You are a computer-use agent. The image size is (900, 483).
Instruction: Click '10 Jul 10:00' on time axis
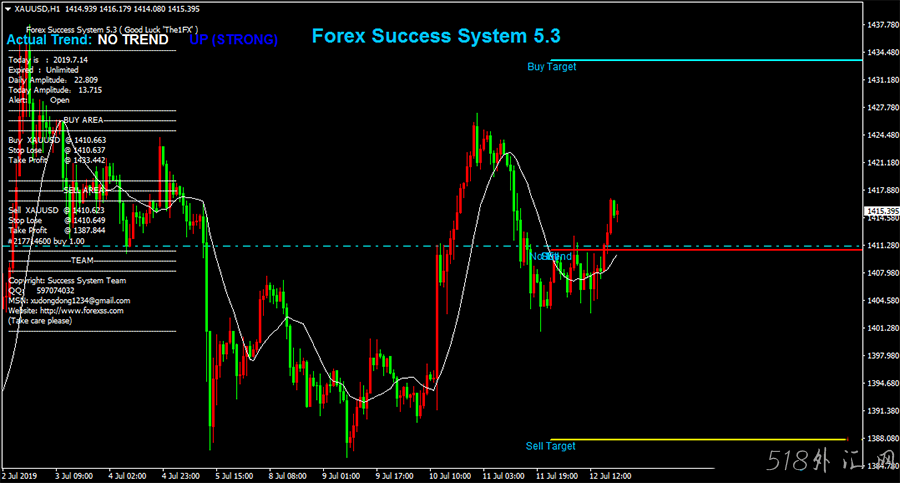(x=450, y=476)
